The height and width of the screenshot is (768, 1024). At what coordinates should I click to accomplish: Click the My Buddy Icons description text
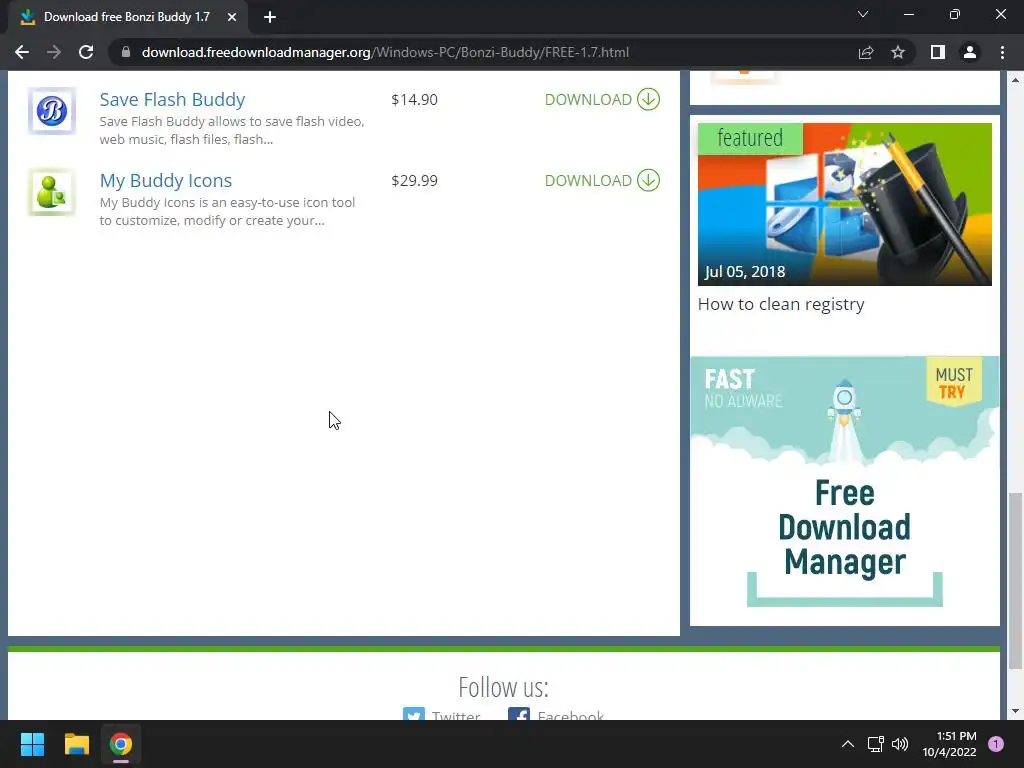coord(227,211)
